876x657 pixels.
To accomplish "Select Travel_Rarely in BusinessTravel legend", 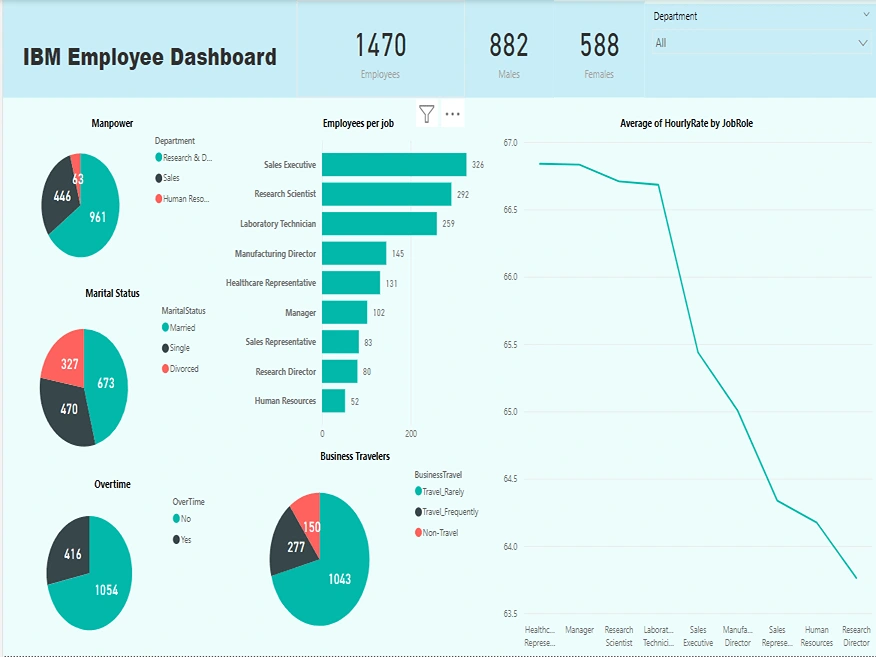I will point(440,492).
